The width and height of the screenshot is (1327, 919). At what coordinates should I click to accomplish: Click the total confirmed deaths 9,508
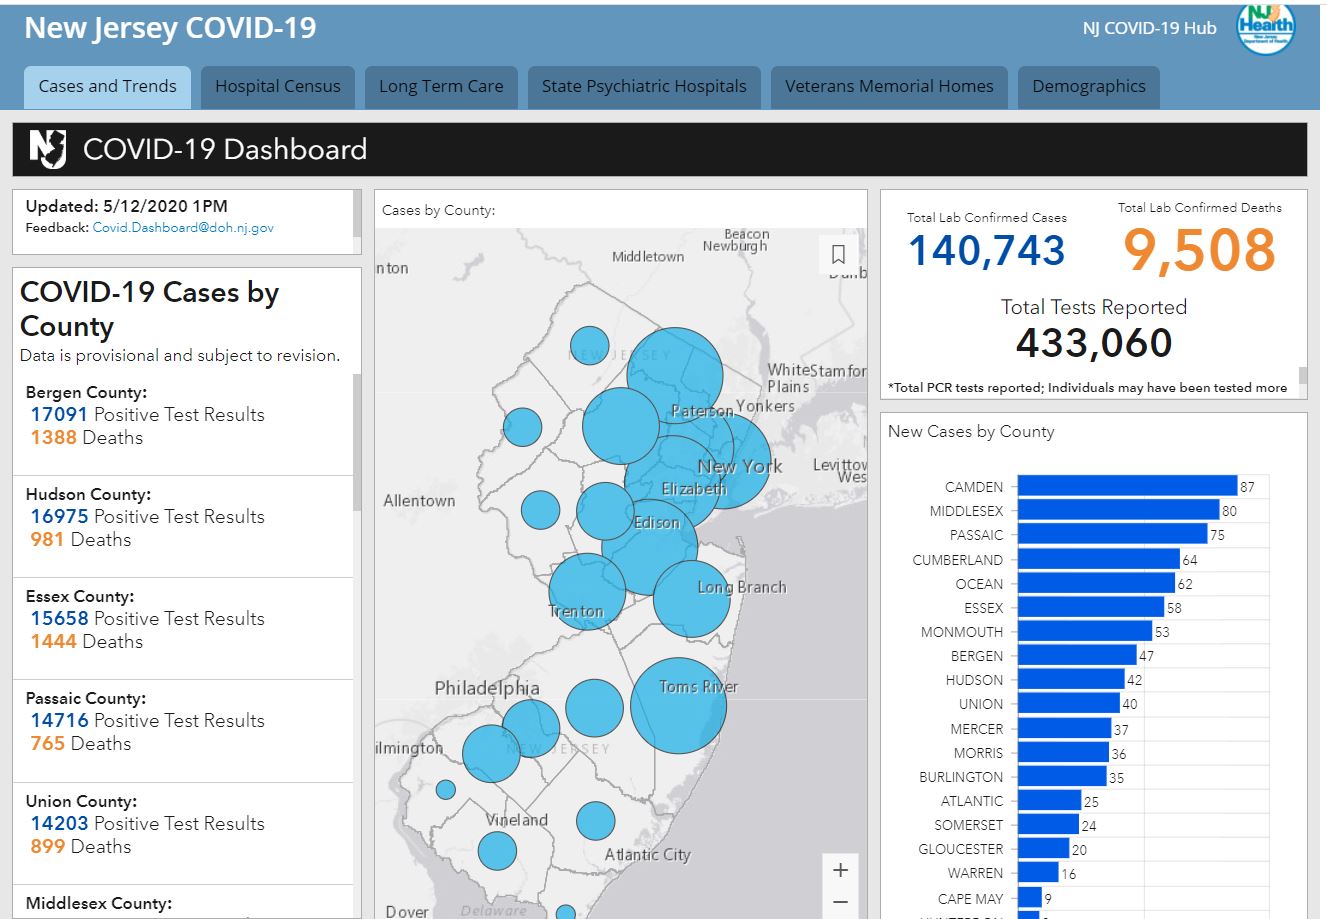1200,249
